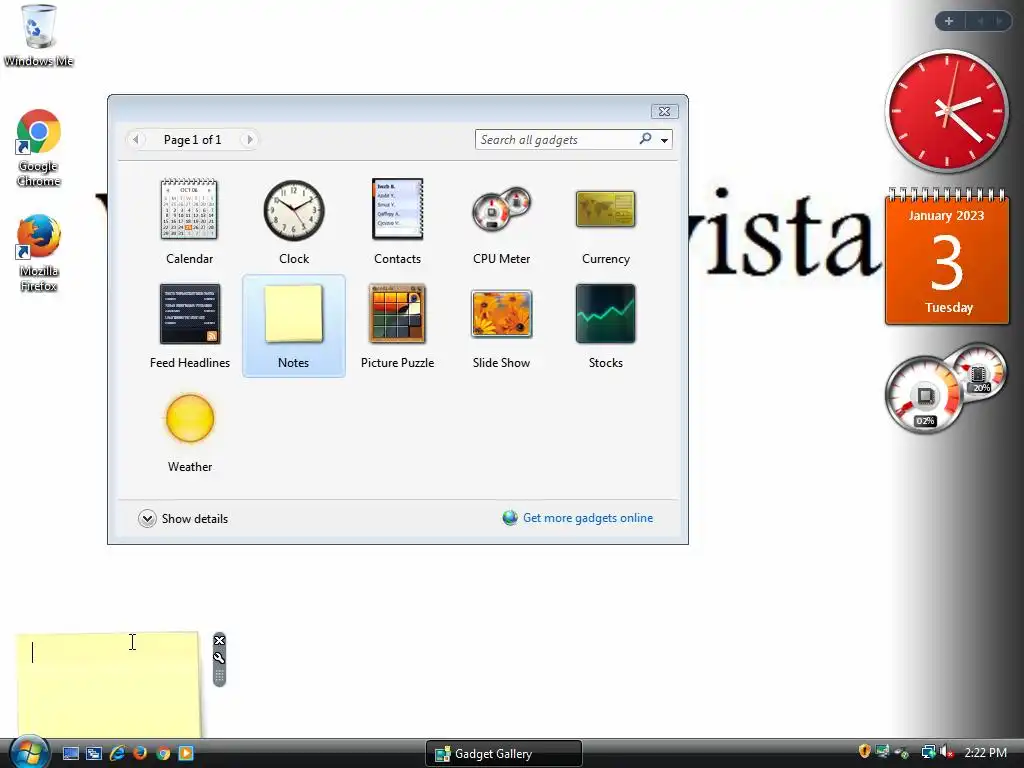Click the muted volume tray icon
Screen dimensions: 1024x768
(x=947, y=752)
